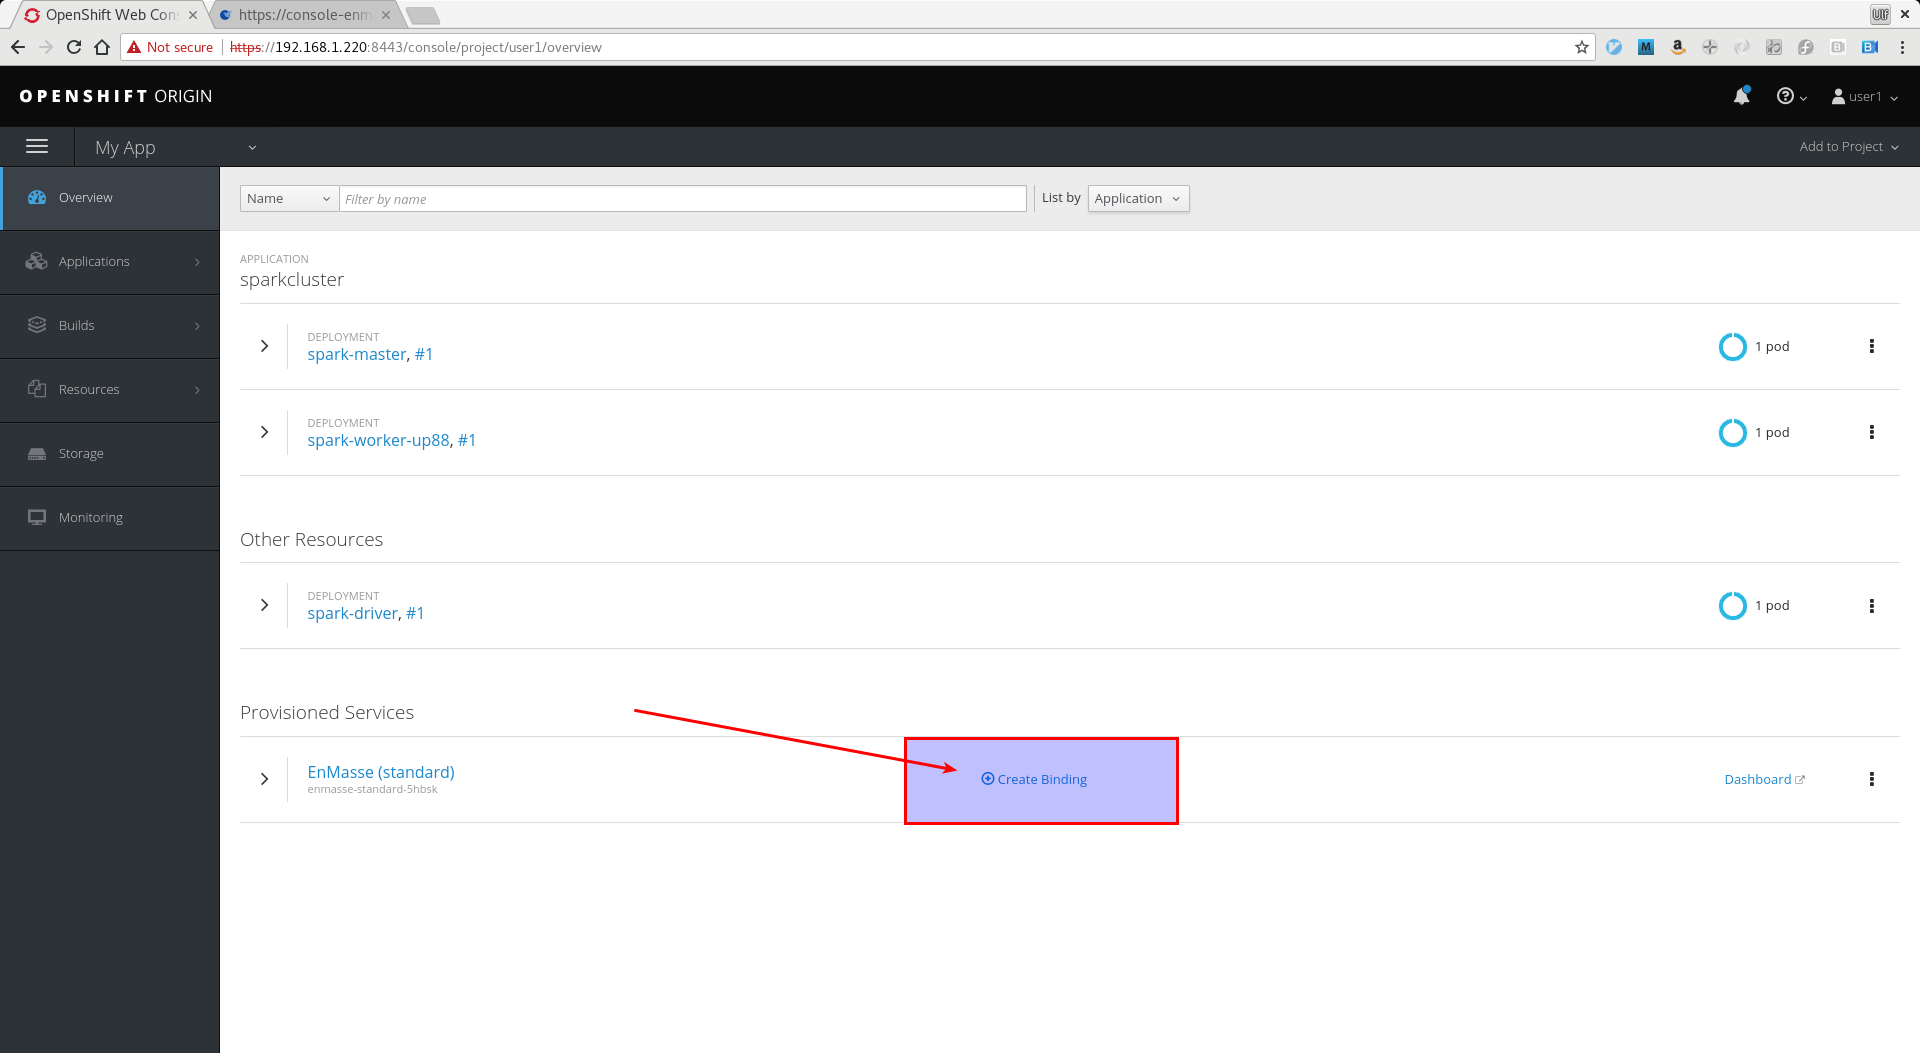Image resolution: width=1920 pixels, height=1053 pixels.
Task: Click the Storage drive icon
Action: point(37,453)
